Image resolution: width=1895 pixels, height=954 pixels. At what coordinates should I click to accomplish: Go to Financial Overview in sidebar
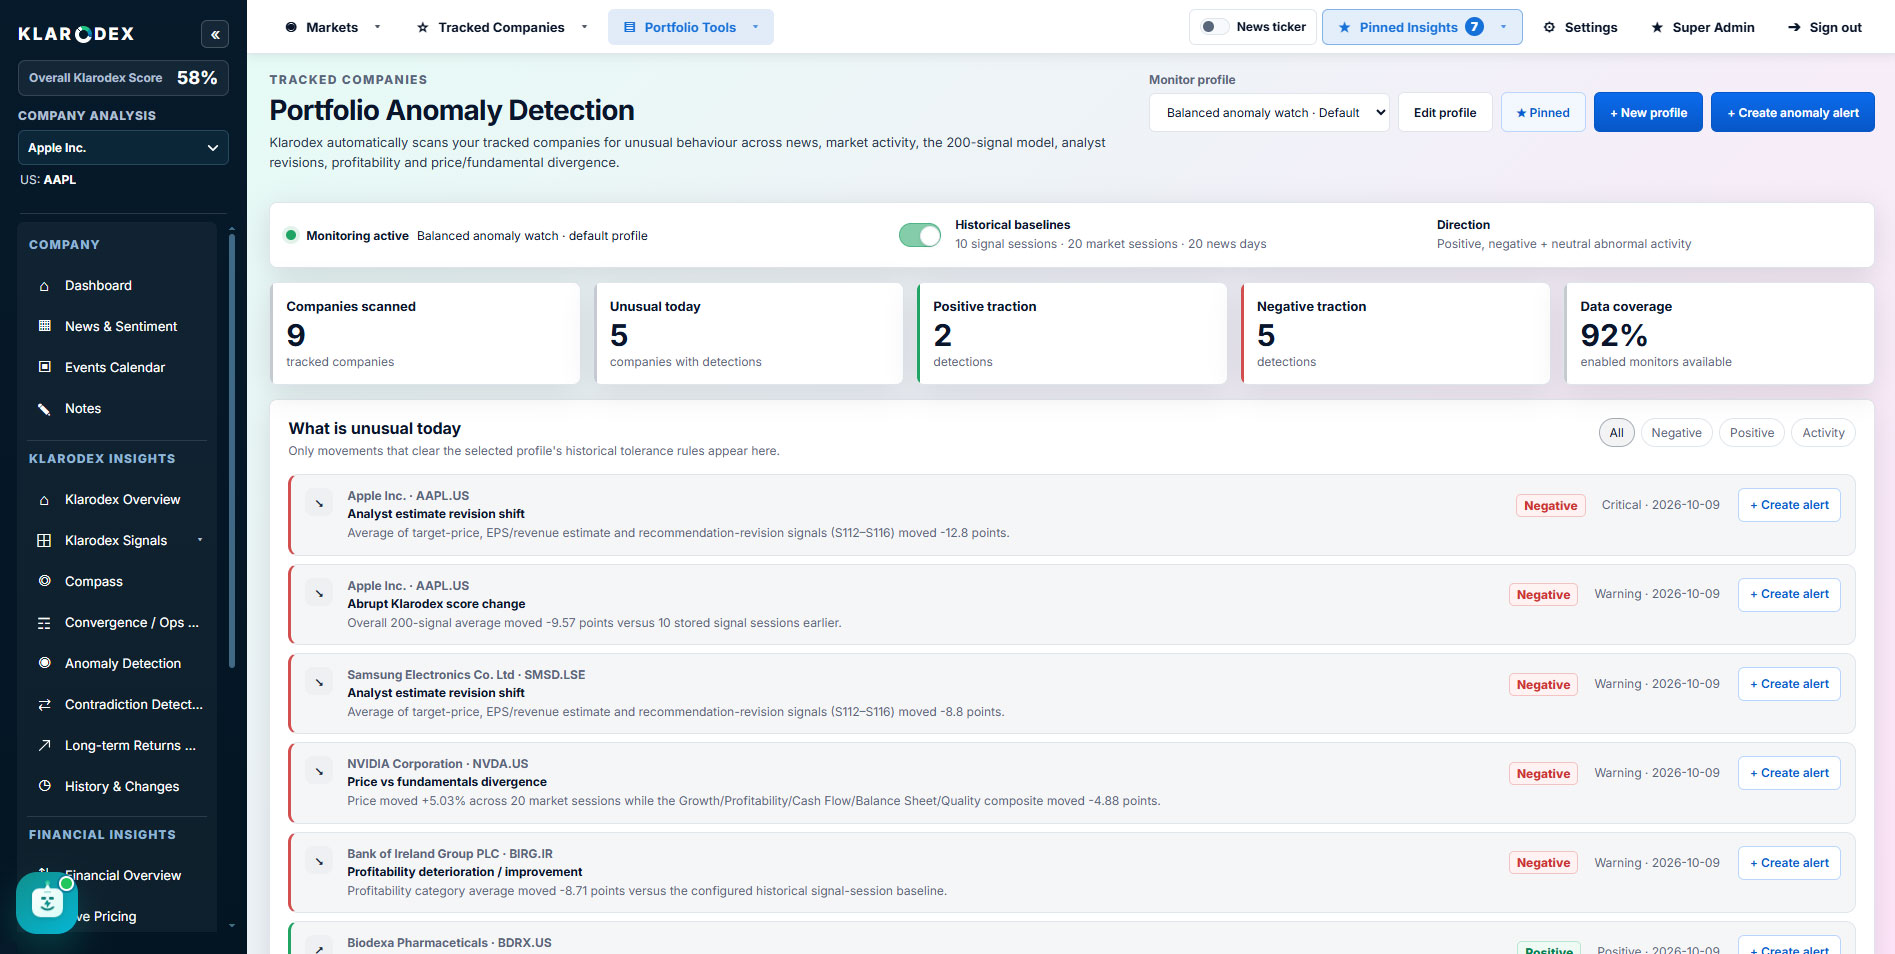[122, 876]
